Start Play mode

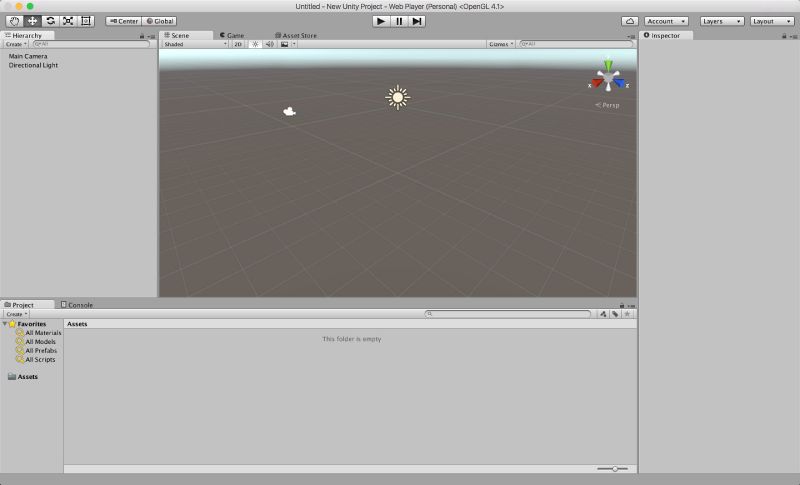coord(381,21)
